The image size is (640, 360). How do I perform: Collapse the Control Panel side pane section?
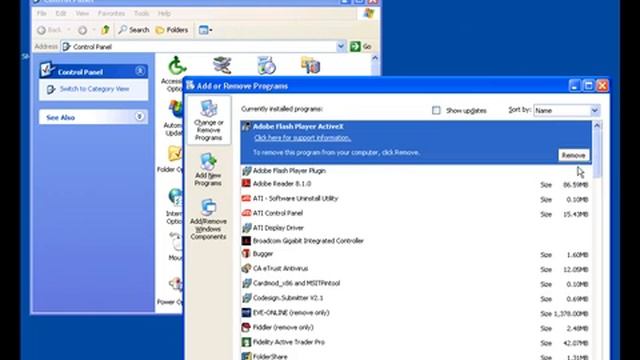tap(140, 71)
